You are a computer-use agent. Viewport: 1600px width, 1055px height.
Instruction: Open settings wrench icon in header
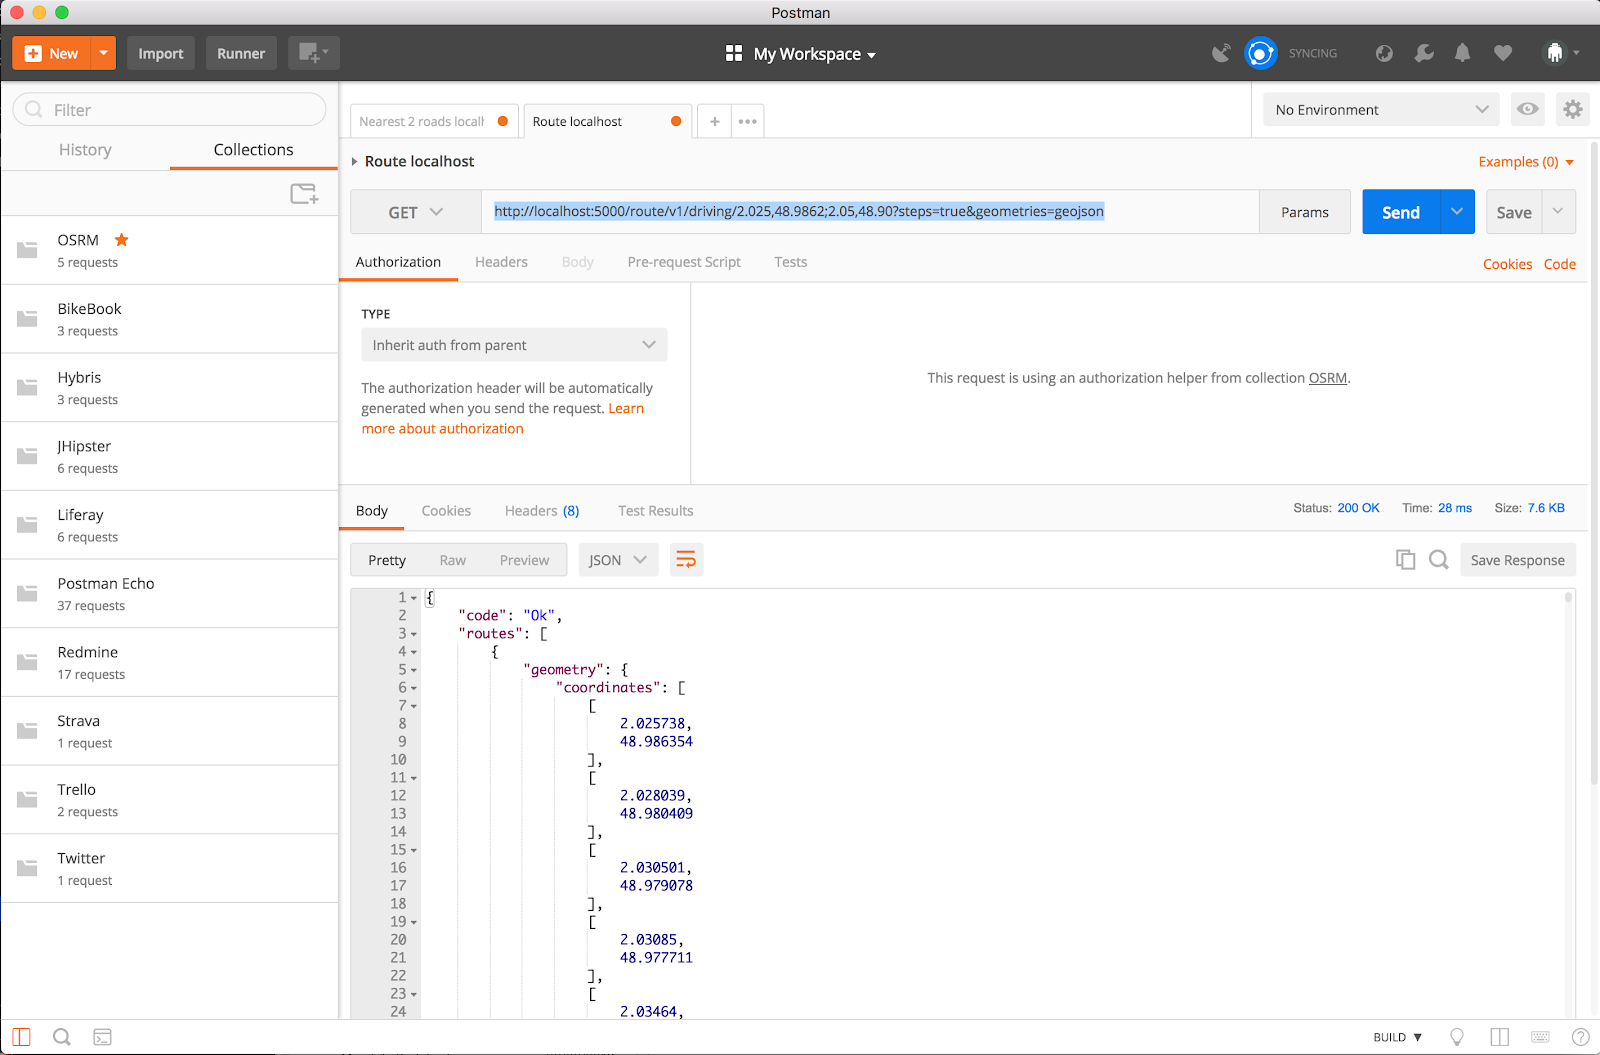click(1424, 53)
